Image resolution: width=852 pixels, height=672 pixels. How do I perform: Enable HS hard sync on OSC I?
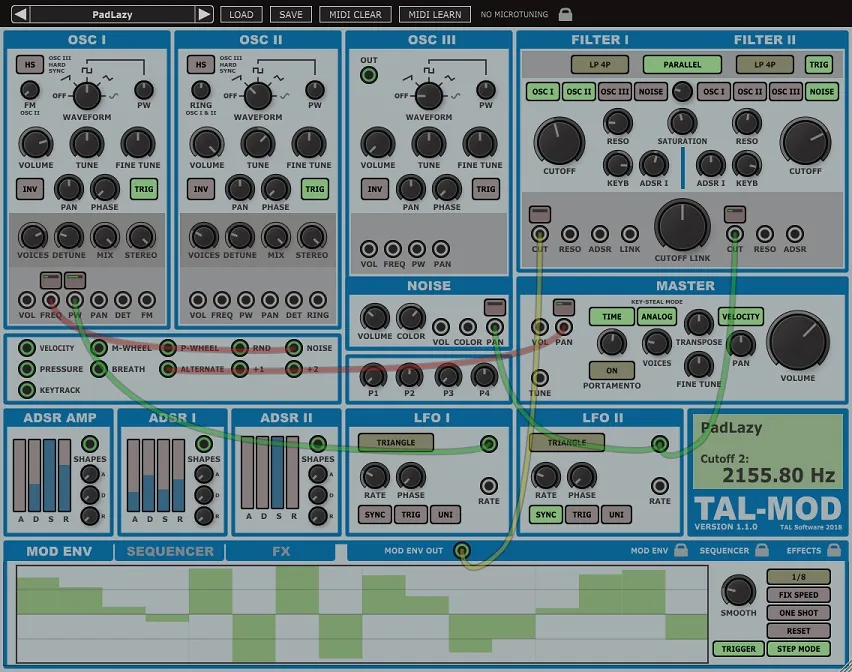pyautogui.click(x=30, y=65)
